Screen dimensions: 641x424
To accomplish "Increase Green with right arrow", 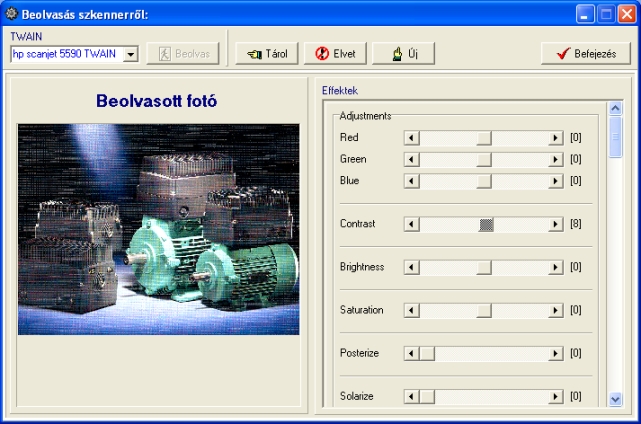I will click(556, 159).
